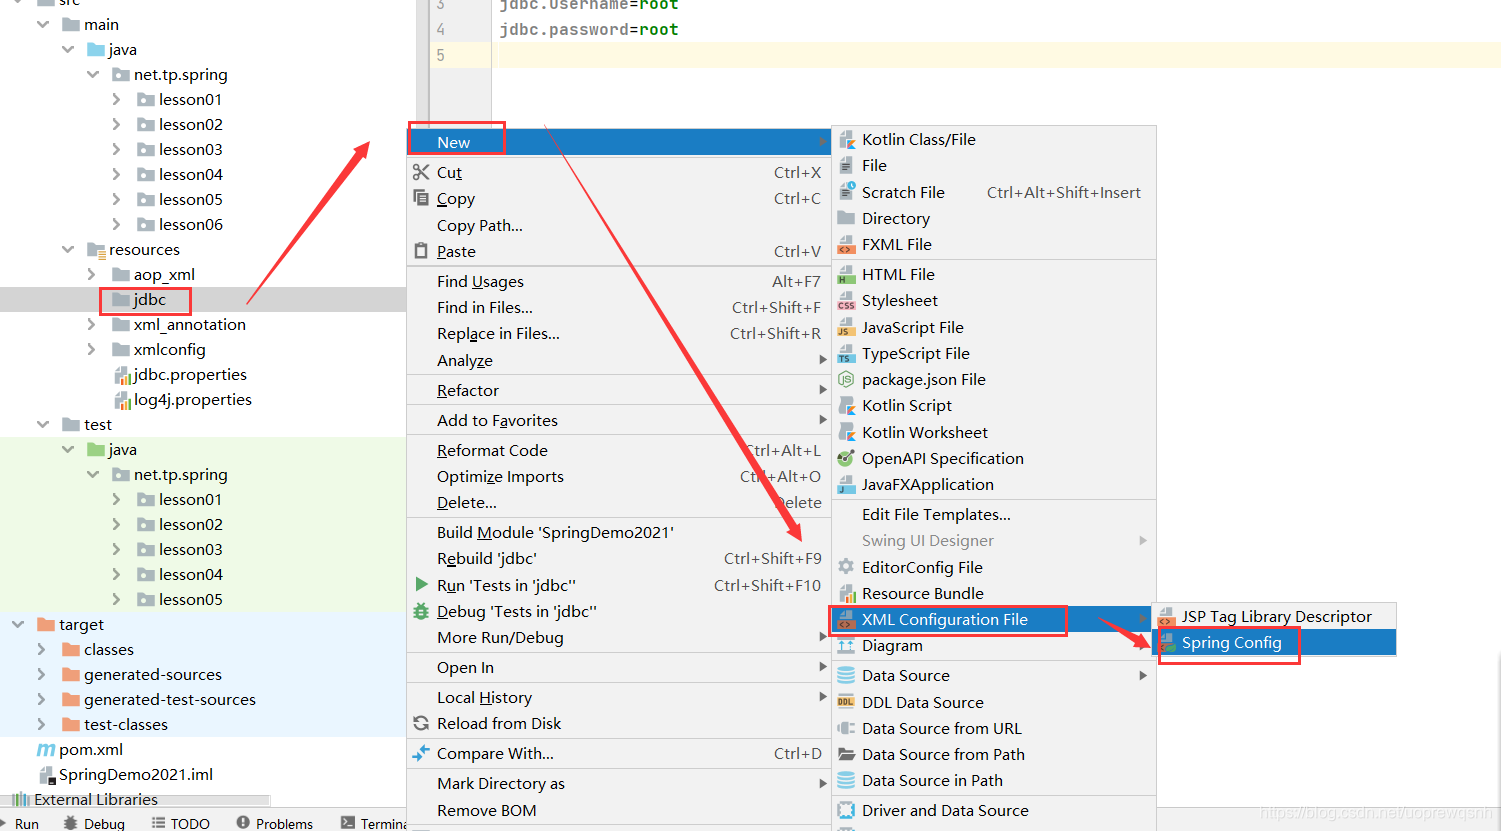
Task: Open the Refactor submenu
Action: click(618, 390)
